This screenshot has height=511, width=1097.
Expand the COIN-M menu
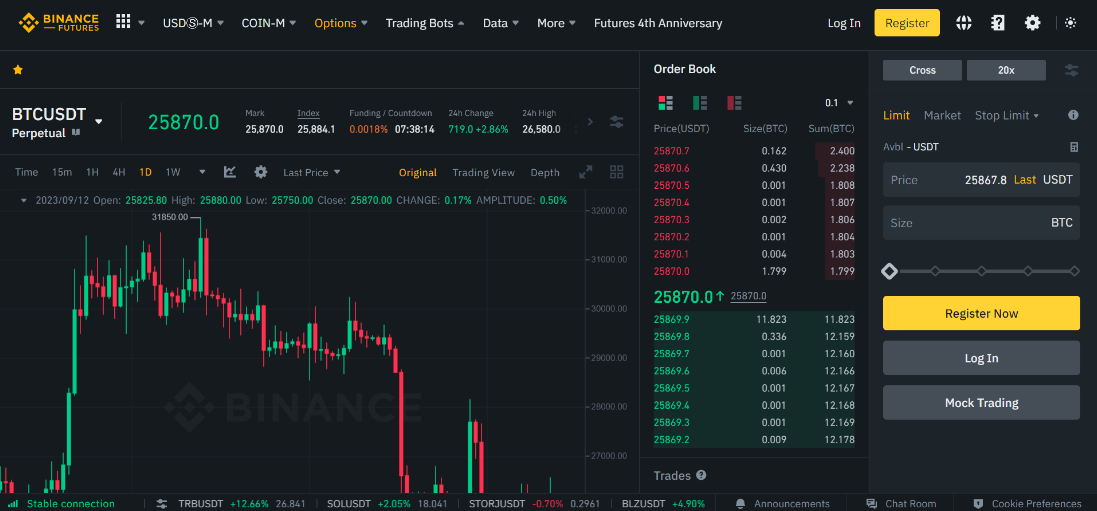coord(269,23)
